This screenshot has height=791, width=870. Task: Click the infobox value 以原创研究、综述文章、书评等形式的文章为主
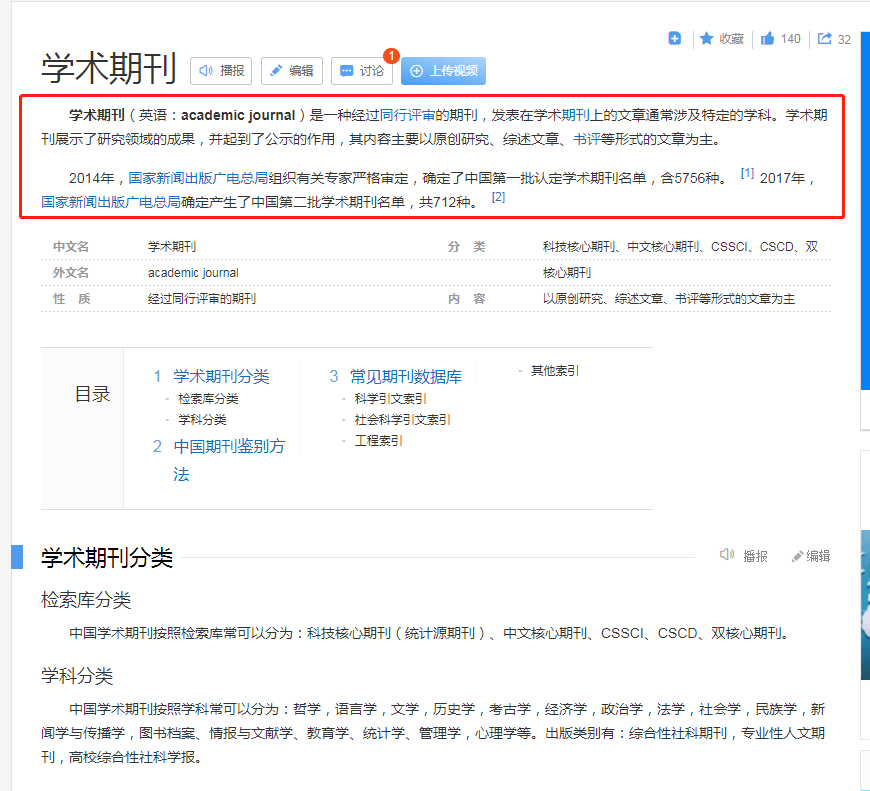pyautogui.click(x=669, y=299)
